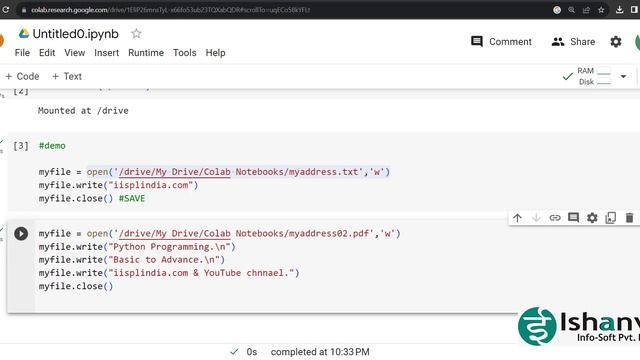The image size is (640, 360).
Task: Click the zoom magnifier icon in address bar
Action: pos(571,10)
